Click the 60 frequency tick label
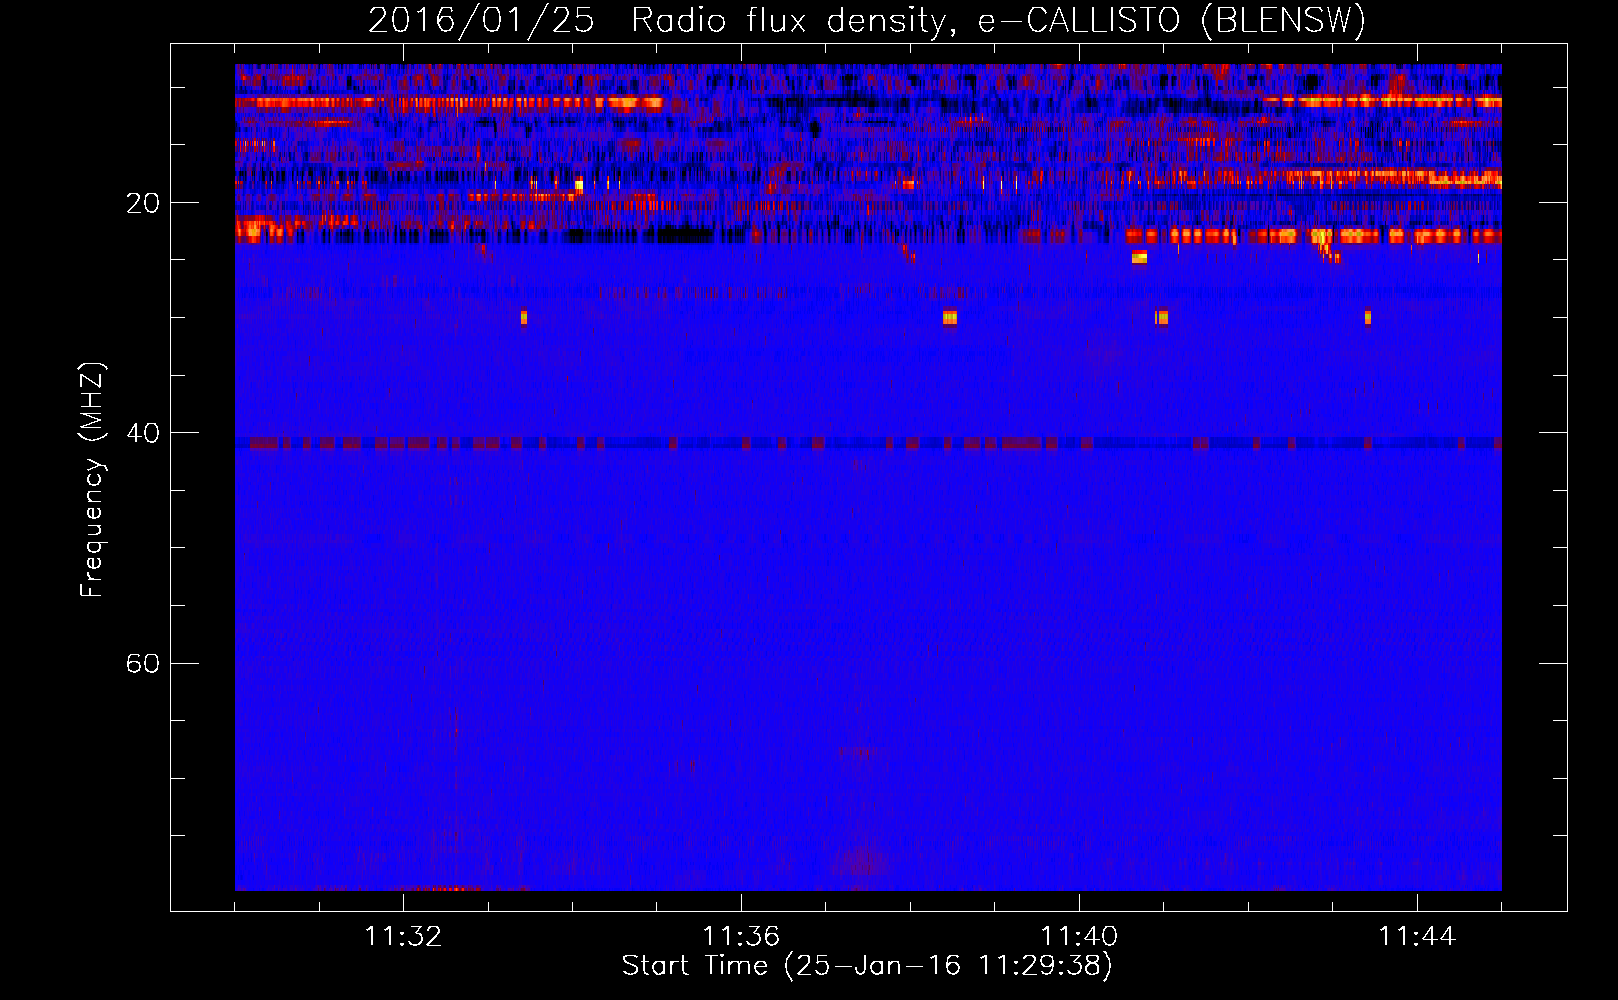The width and height of the screenshot is (1618, 1000). [x=142, y=663]
